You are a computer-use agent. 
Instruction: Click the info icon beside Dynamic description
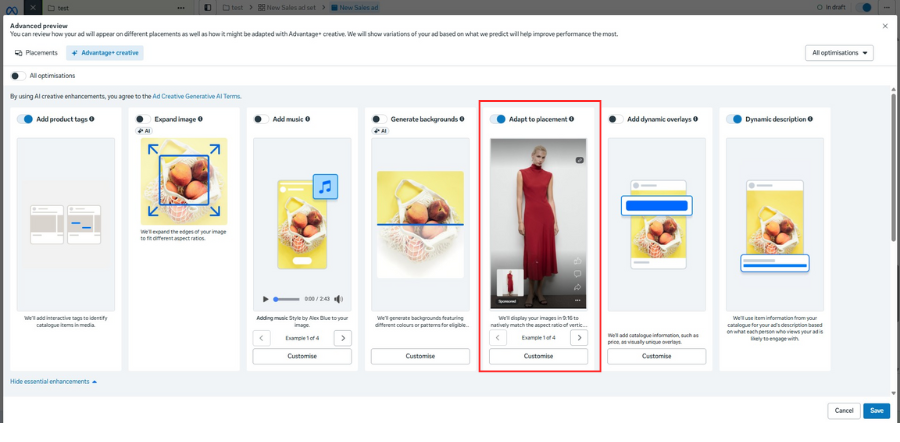point(810,119)
